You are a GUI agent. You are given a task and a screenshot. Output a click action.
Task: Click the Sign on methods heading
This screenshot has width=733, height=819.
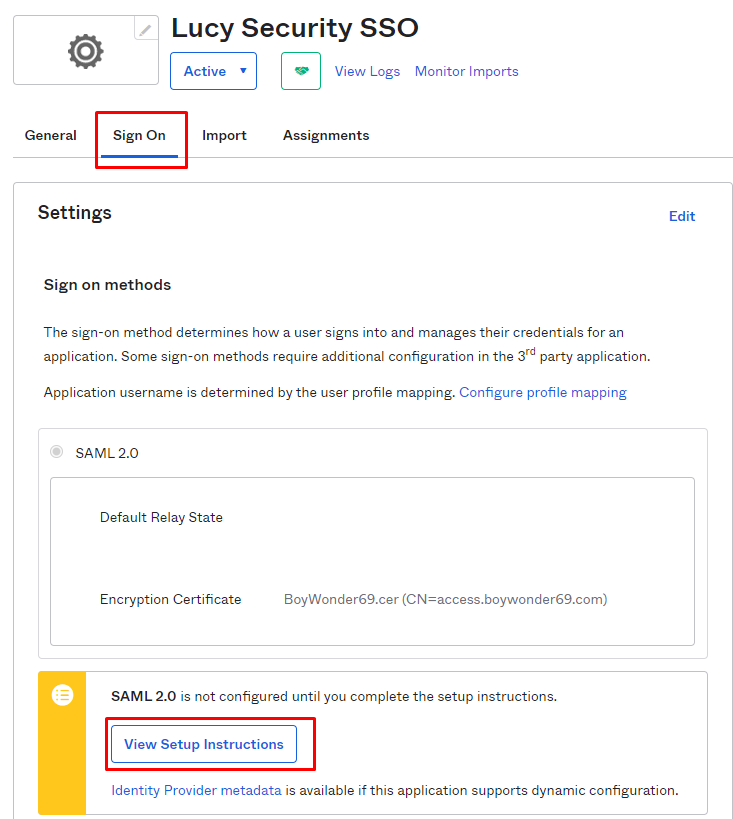(107, 285)
